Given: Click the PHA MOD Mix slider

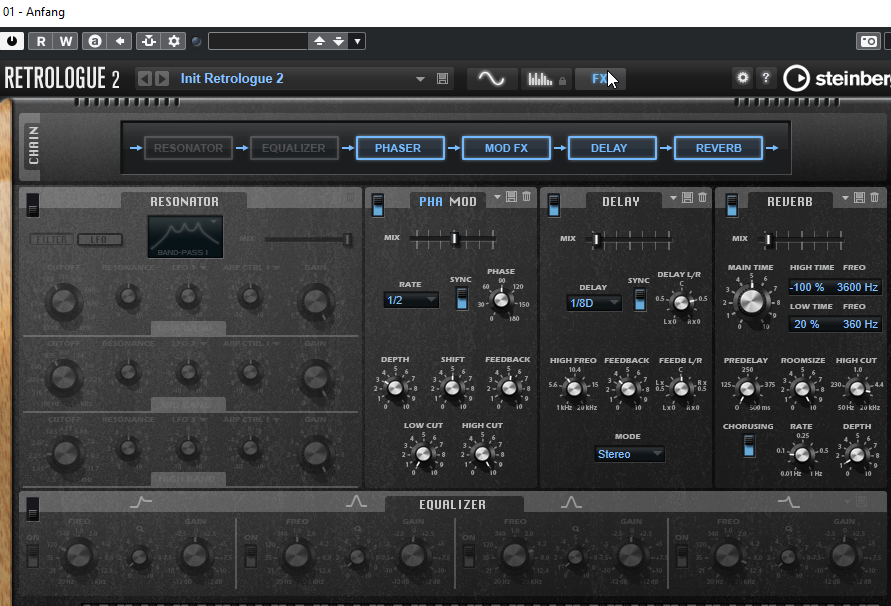Looking at the screenshot, I should point(453,238).
